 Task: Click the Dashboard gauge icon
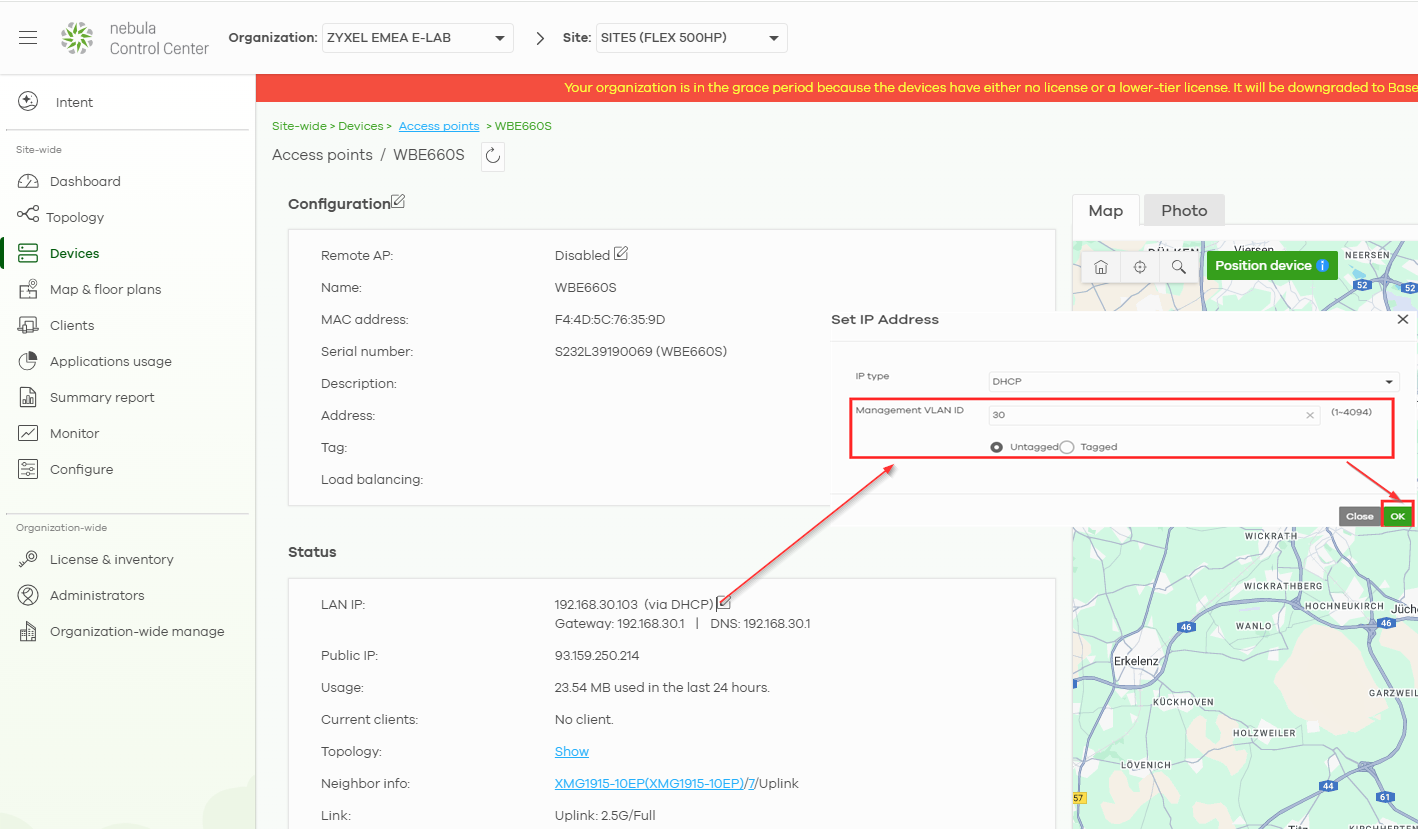click(28, 181)
